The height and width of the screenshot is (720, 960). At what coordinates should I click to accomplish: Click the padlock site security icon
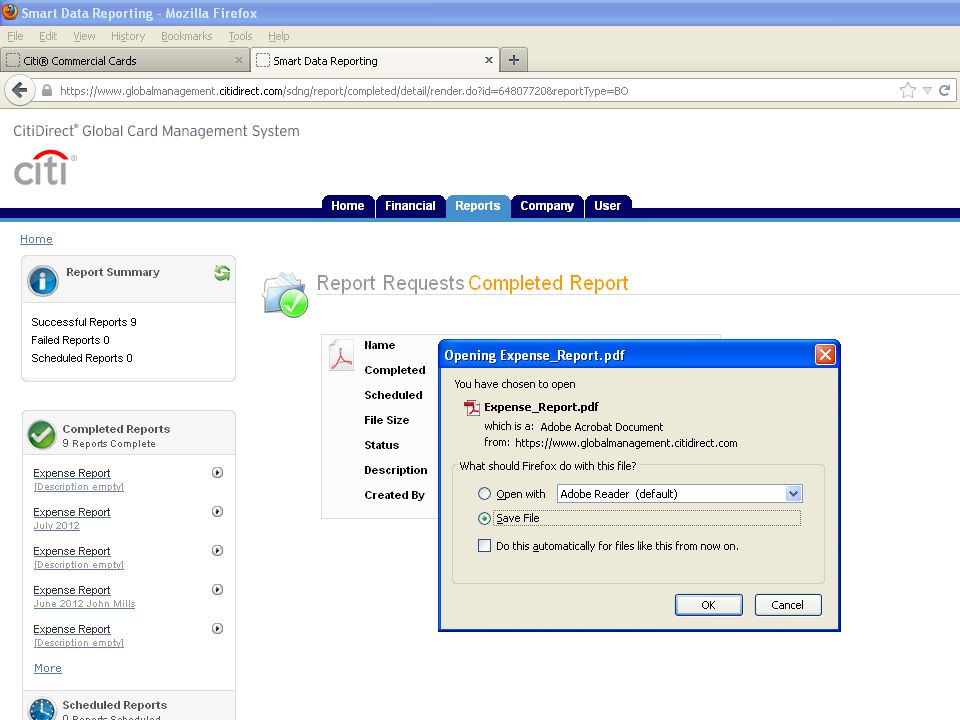coord(47,91)
